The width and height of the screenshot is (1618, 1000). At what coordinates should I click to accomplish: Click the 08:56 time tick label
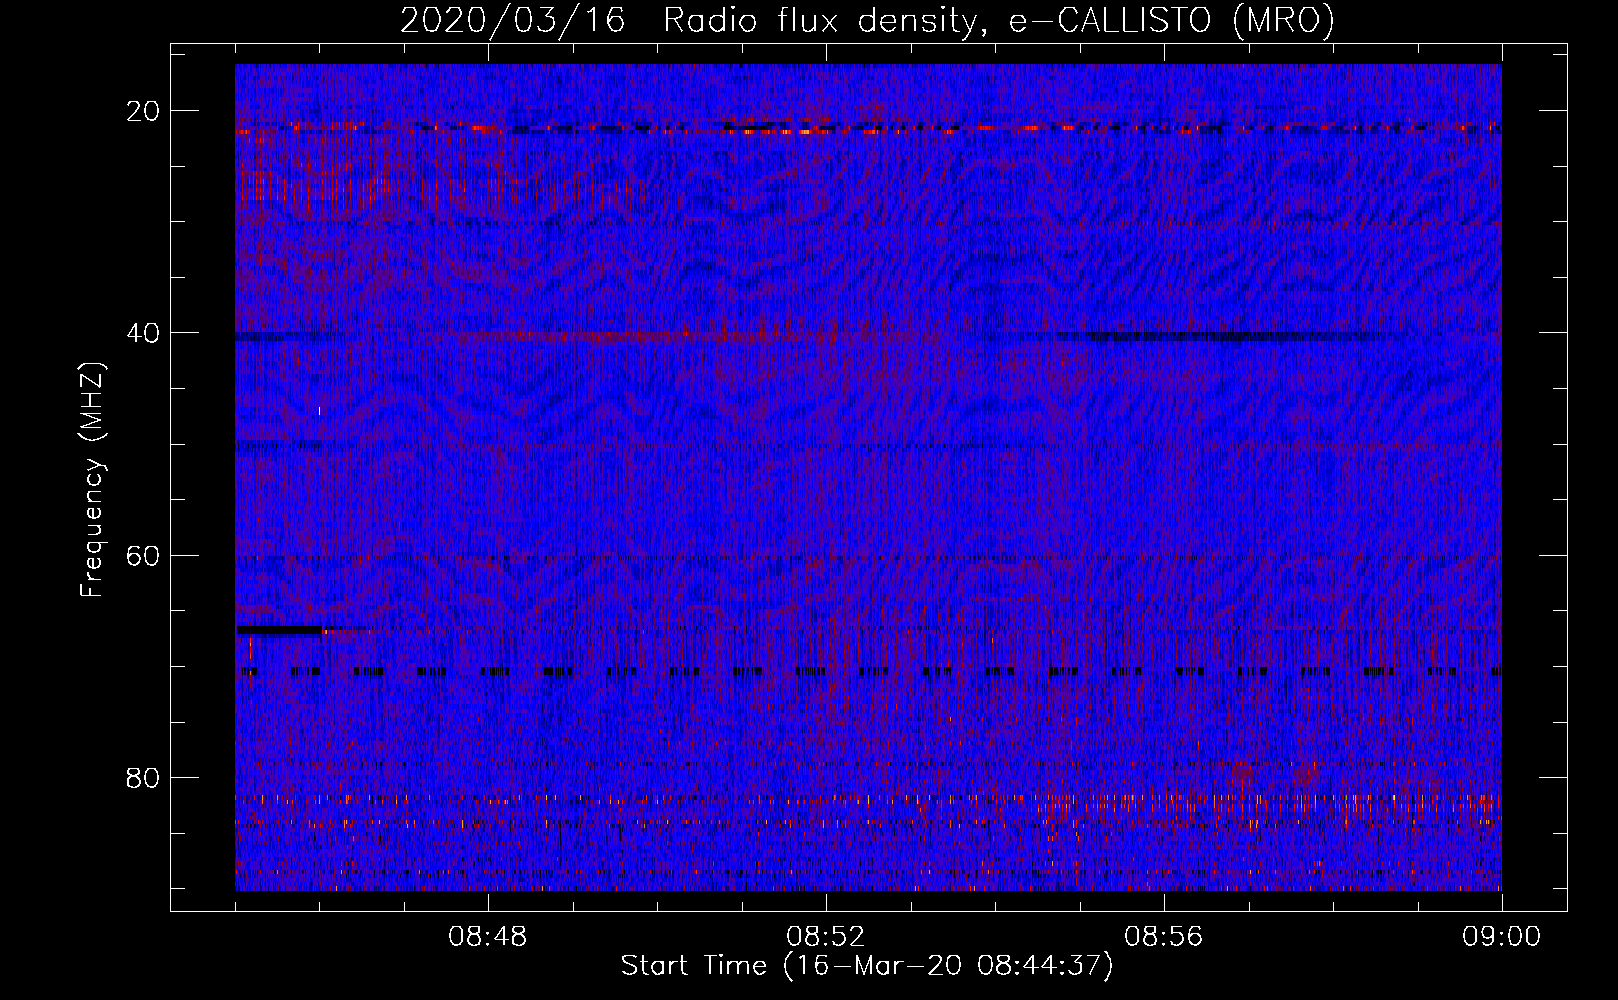click(x=1164, y=937)
